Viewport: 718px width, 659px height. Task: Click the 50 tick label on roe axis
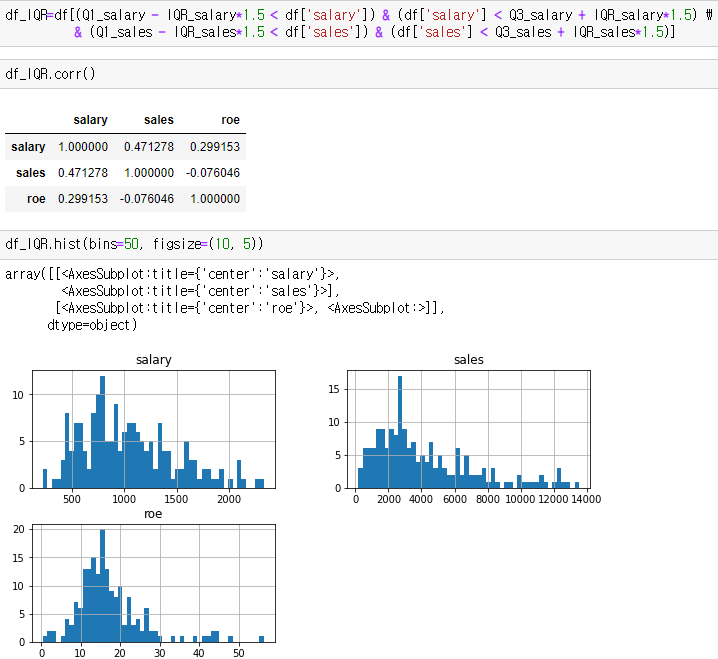239,653
